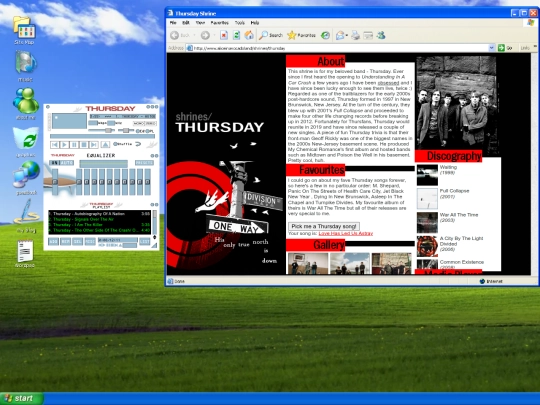Click the playlist ADD button
Screen dimensions: 540x405
53,241
